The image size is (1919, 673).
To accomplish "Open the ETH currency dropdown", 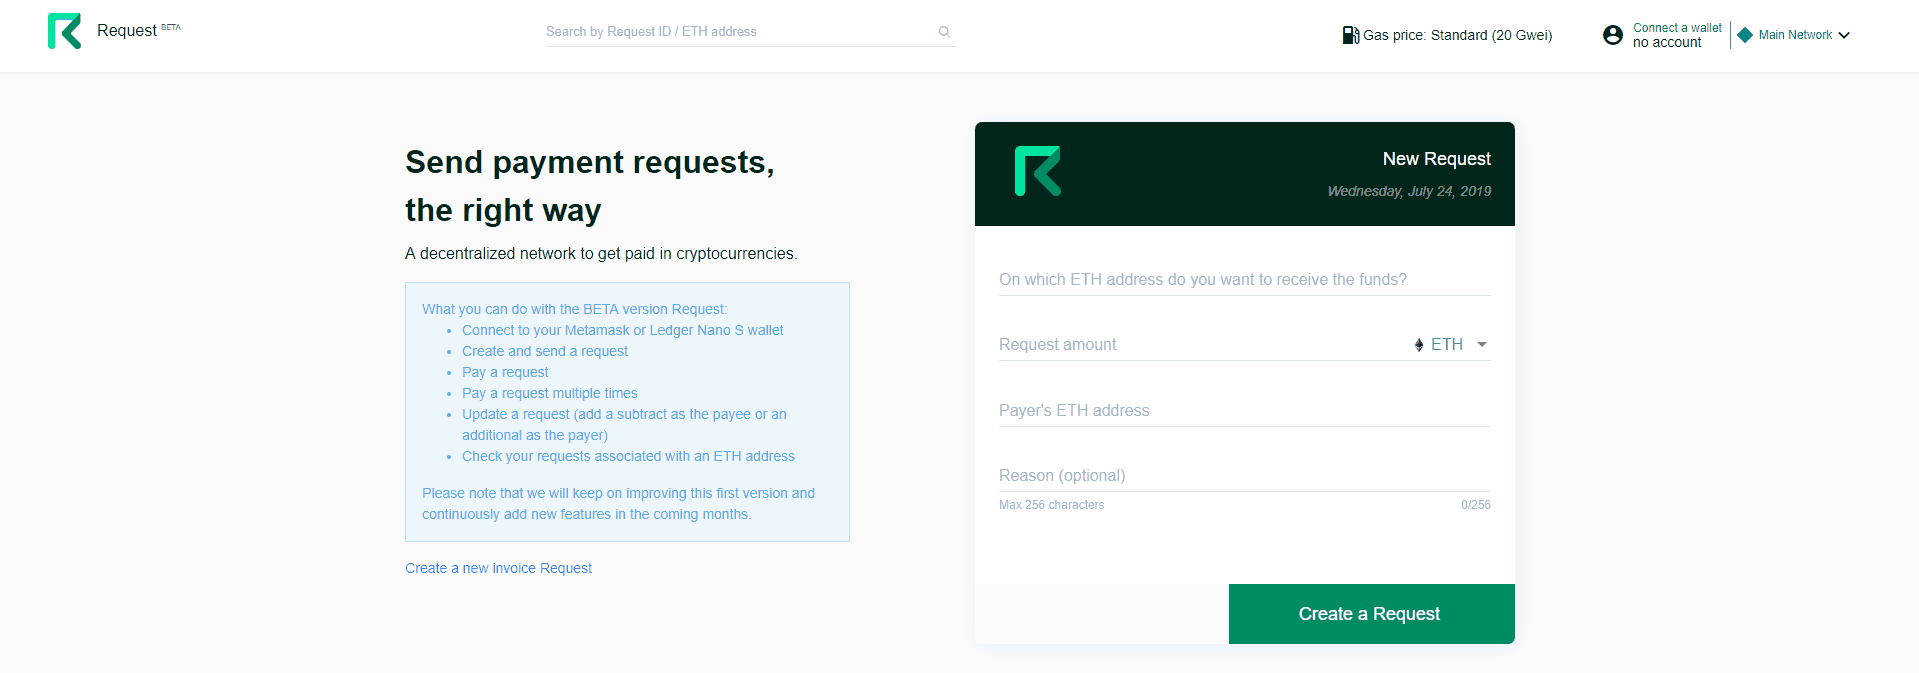I will coord(1451,344).
